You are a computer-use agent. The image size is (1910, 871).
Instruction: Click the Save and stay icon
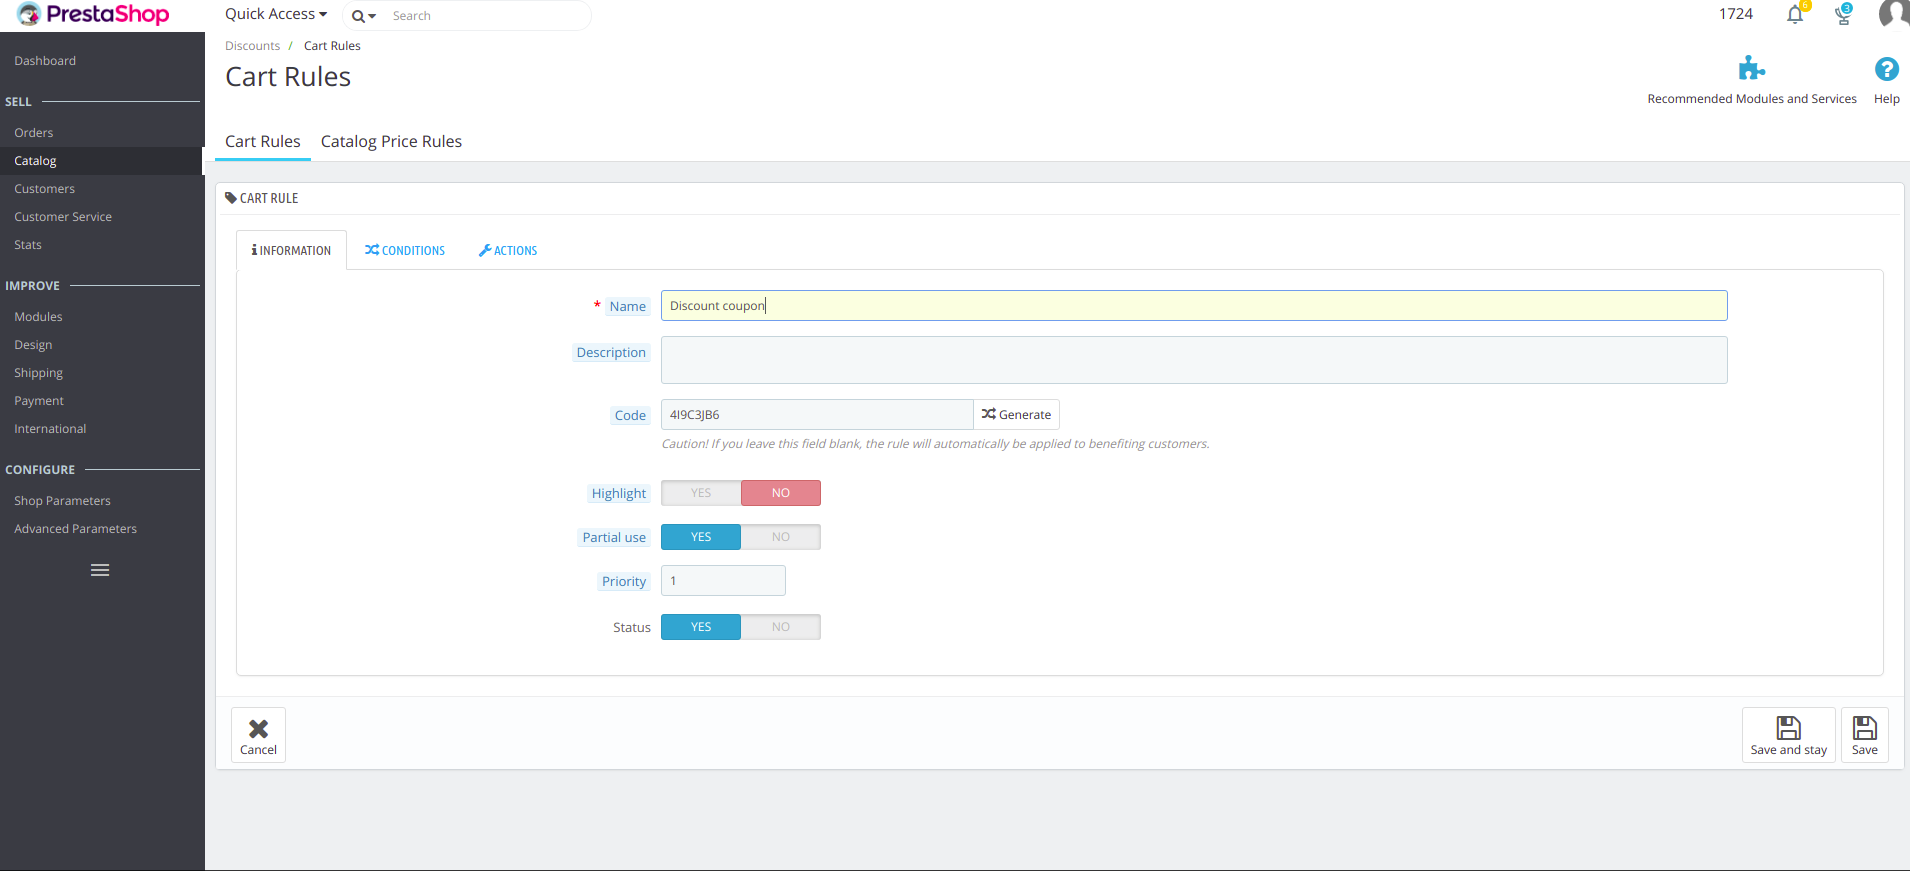click(x=1788, y=729)
